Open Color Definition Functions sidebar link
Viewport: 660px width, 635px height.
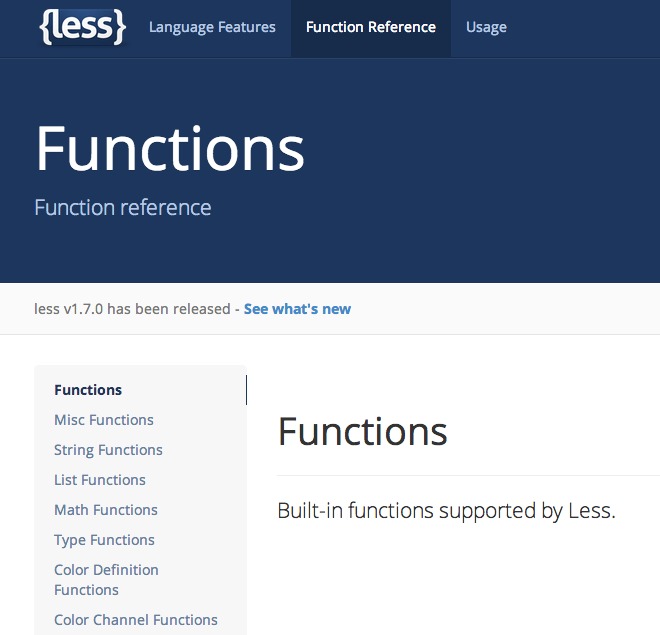[x=106, y=580]
